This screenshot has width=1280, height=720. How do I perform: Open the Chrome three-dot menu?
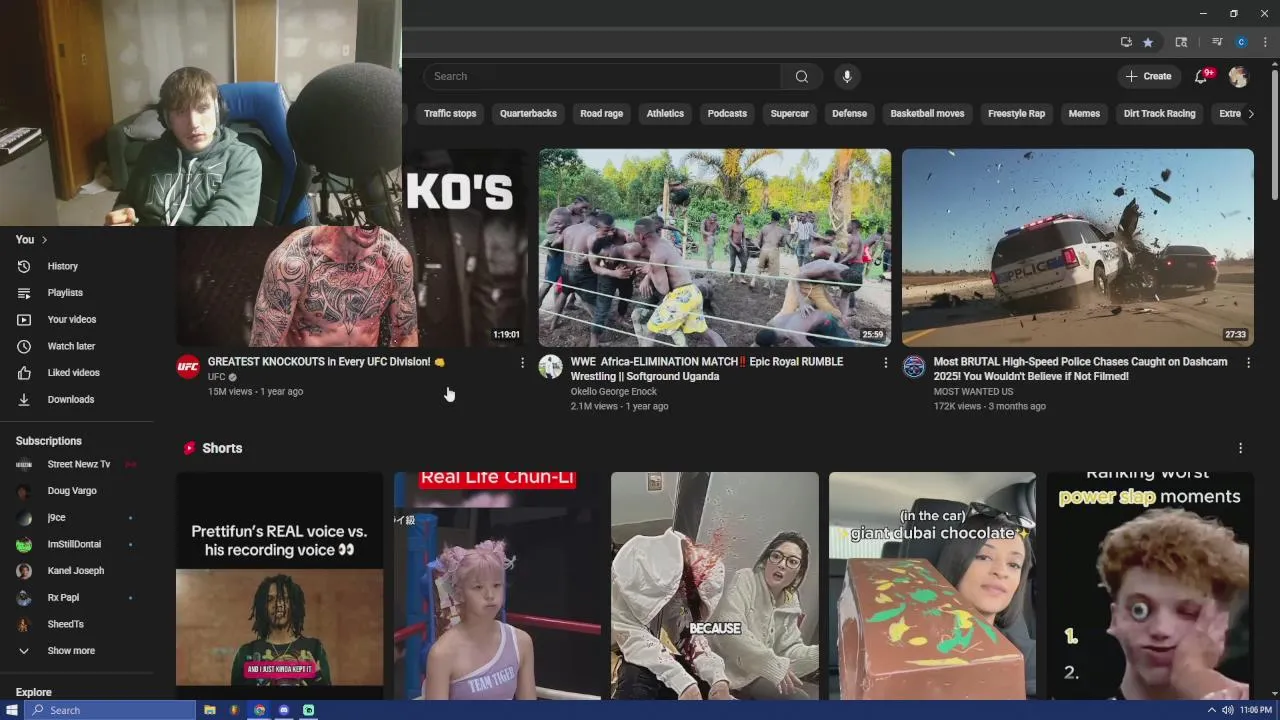tap(1263, 42)
